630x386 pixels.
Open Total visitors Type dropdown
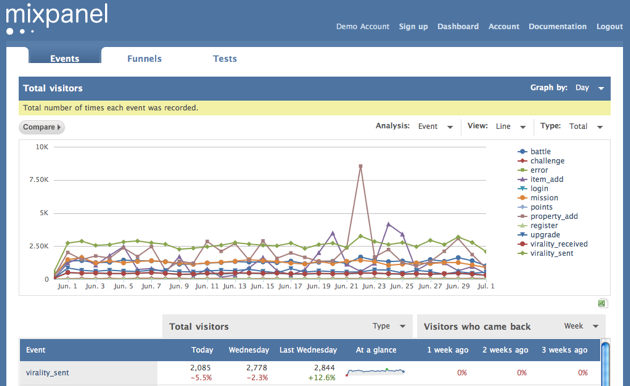pyautogui.click(x=389, y=326)
